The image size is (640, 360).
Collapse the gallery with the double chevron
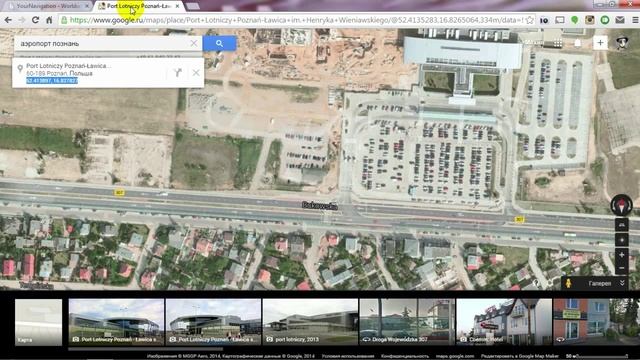[x=622, y=283]
